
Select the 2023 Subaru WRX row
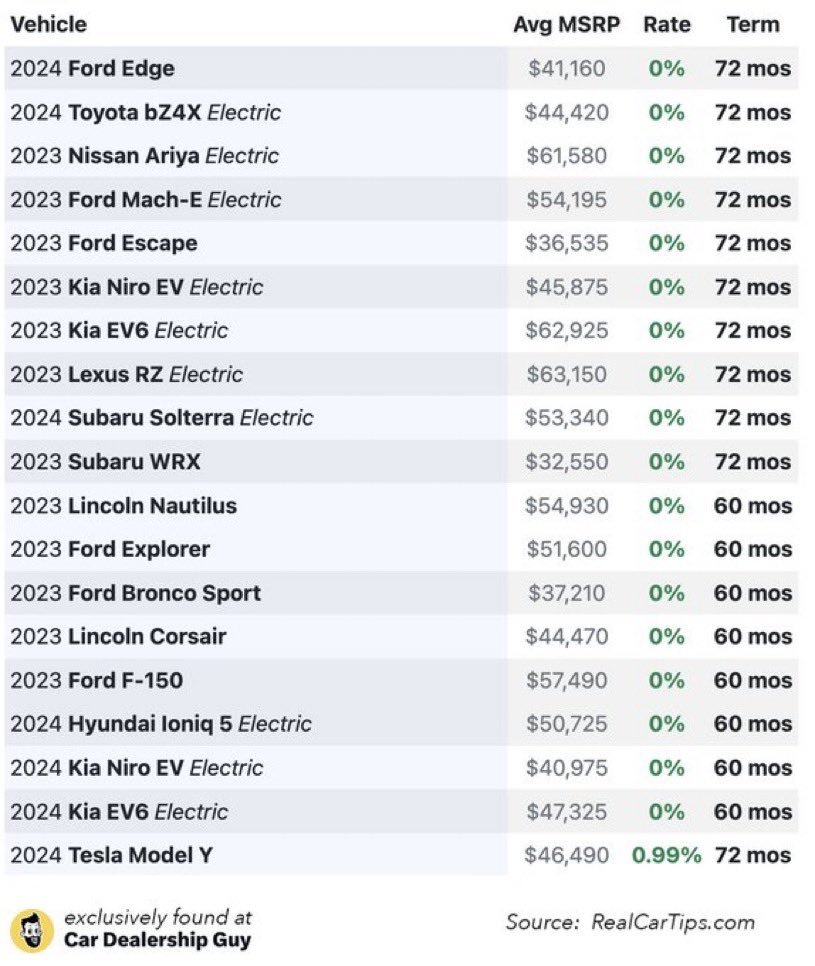401,462
